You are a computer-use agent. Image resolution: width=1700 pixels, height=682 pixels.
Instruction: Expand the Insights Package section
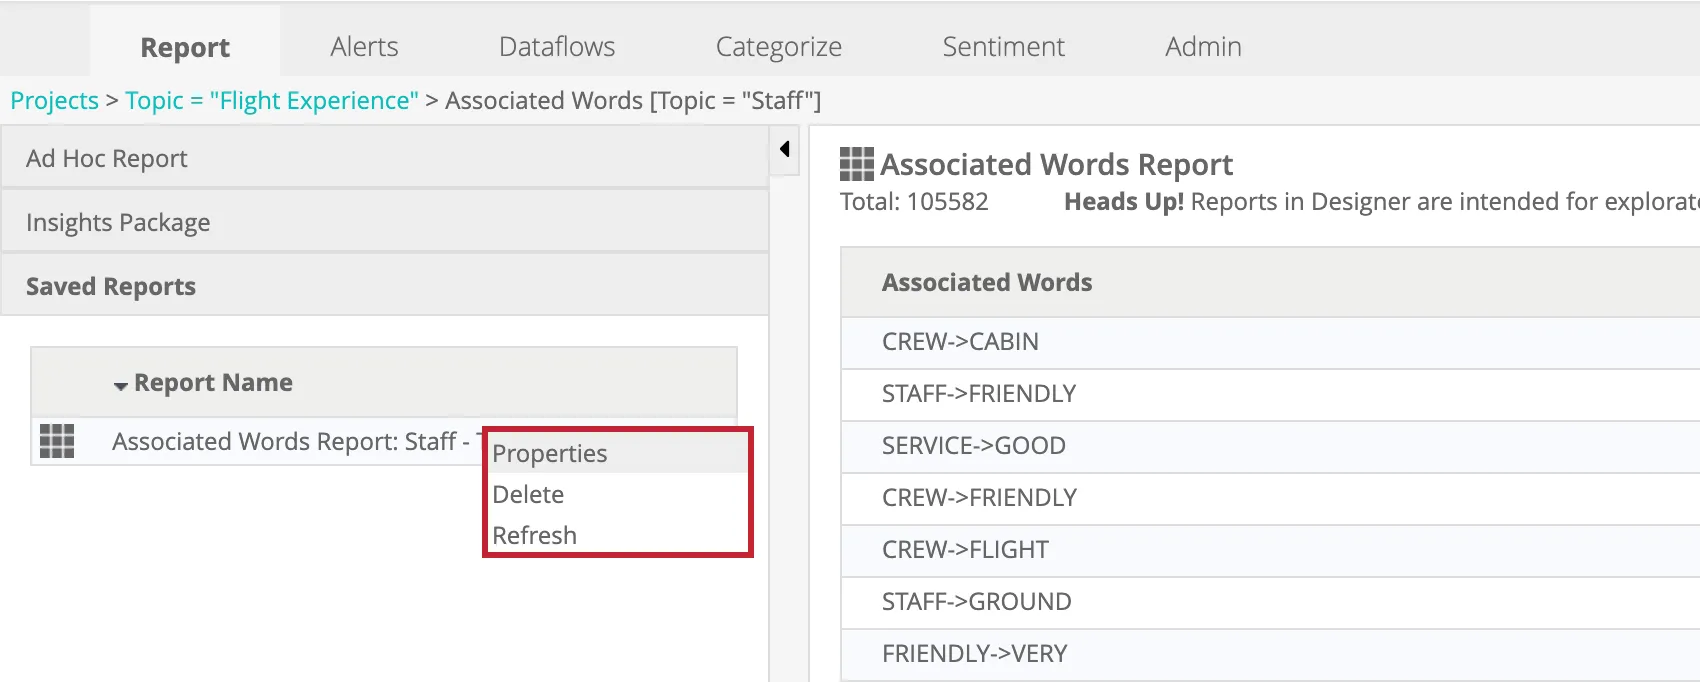click(118, 223)
